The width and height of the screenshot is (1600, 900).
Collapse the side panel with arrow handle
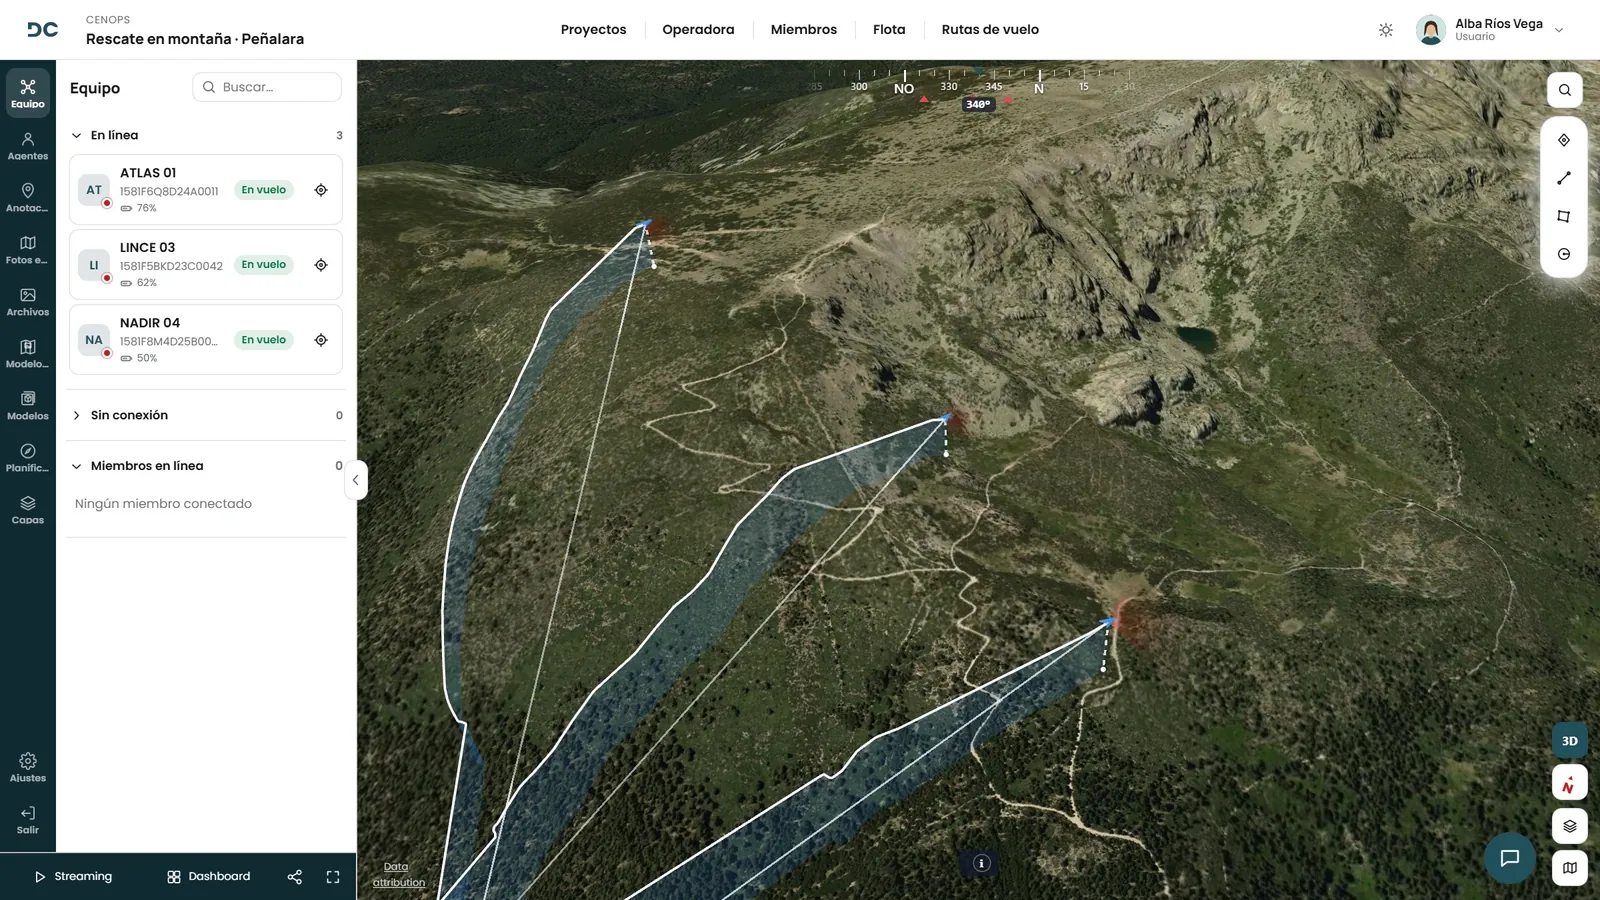pos(355,480)
